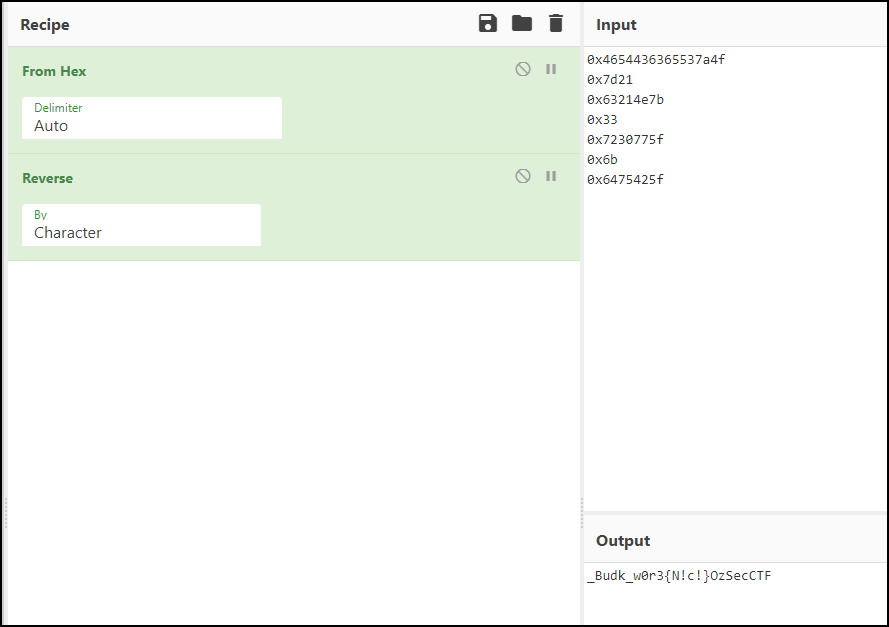Open the Delimiter dropdown showing Auto

pyautogui.click(x=152, y=118)
